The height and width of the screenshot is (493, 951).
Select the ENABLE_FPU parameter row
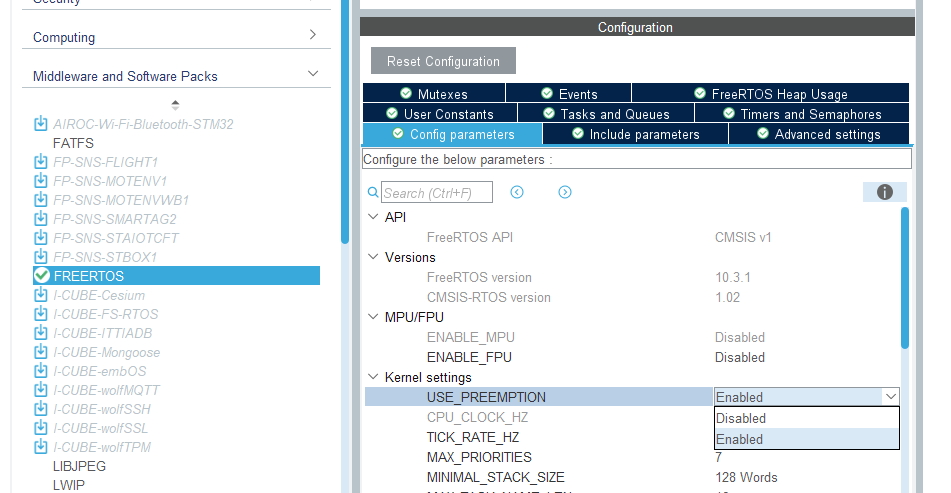[x=633, y=357]
